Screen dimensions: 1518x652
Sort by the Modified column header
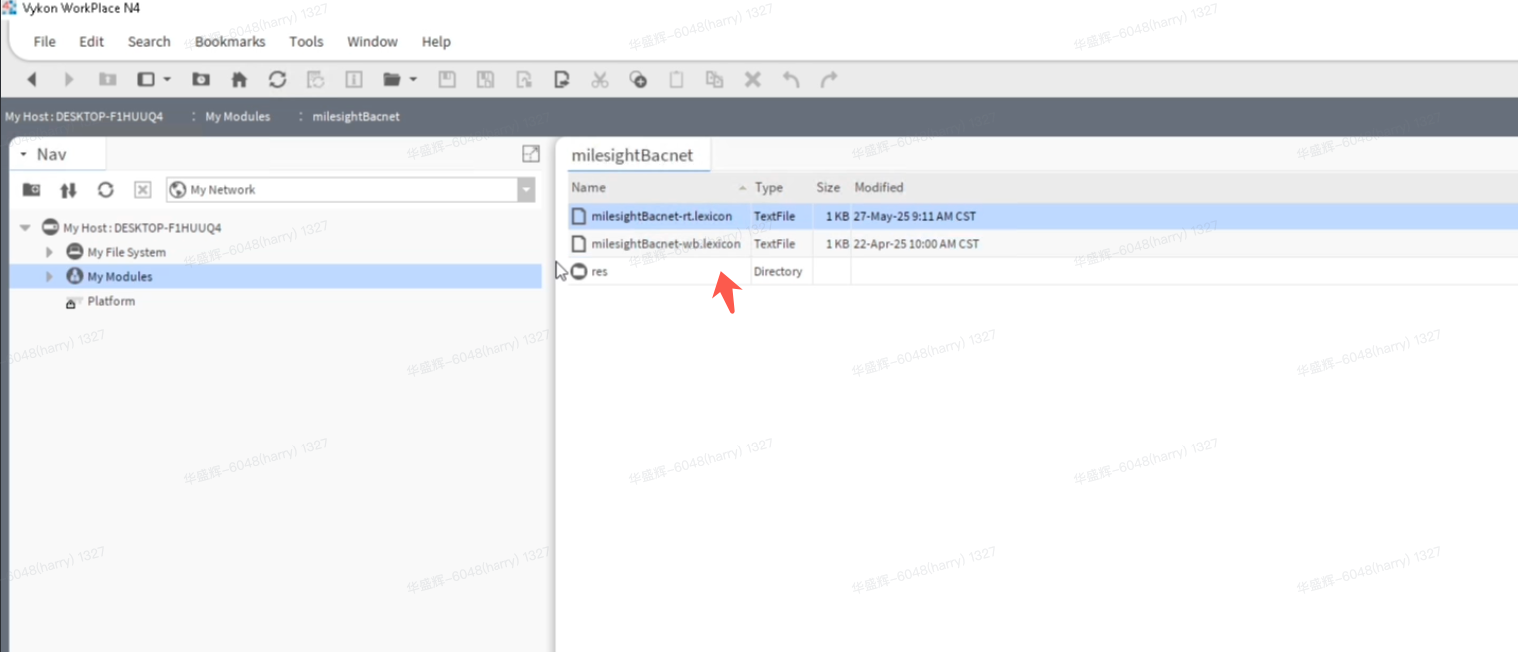(879, 188)
